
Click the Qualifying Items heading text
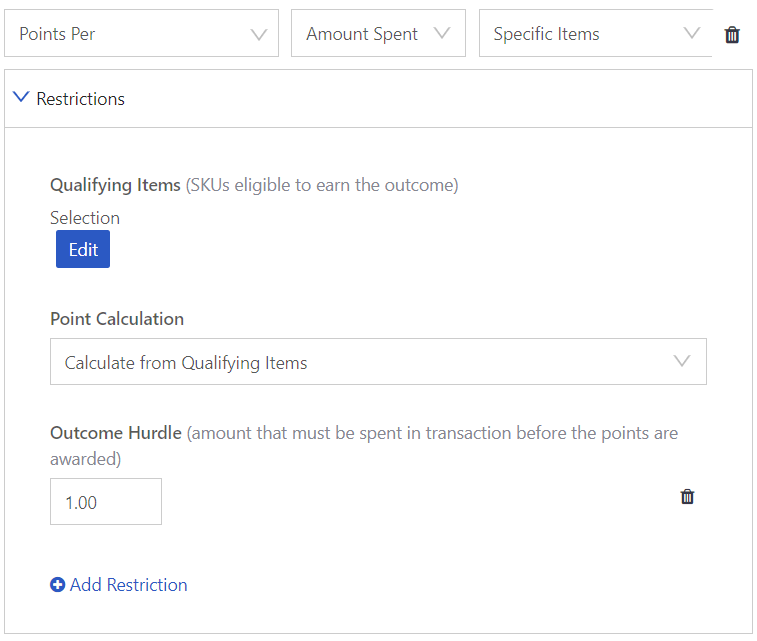point(115,185)
